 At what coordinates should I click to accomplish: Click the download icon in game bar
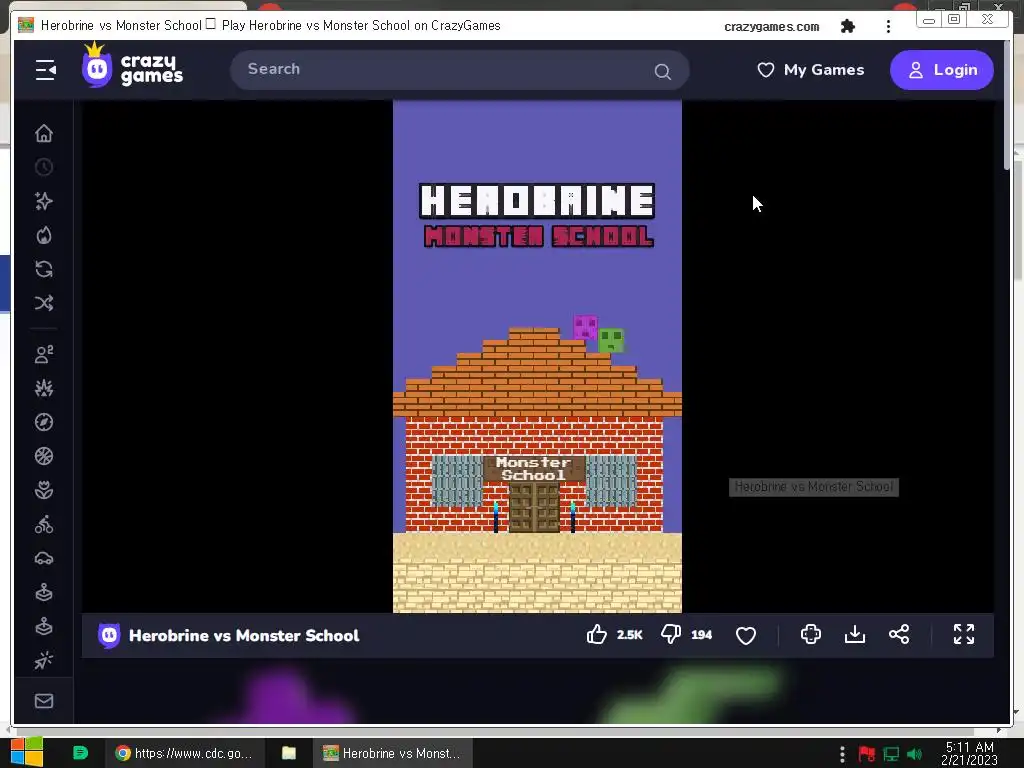coord(854,634)
